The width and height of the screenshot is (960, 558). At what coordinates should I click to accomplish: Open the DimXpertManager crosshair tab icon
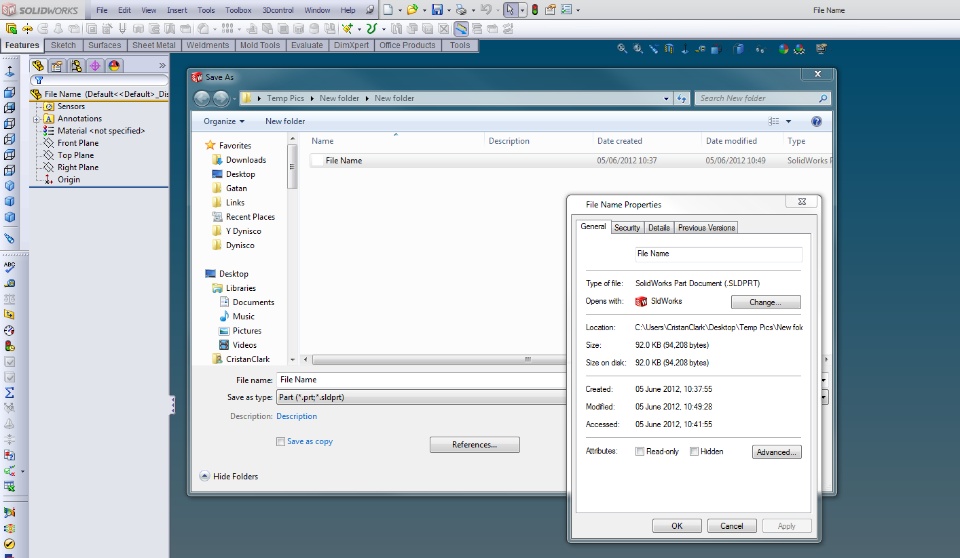(x=95, y=66)
